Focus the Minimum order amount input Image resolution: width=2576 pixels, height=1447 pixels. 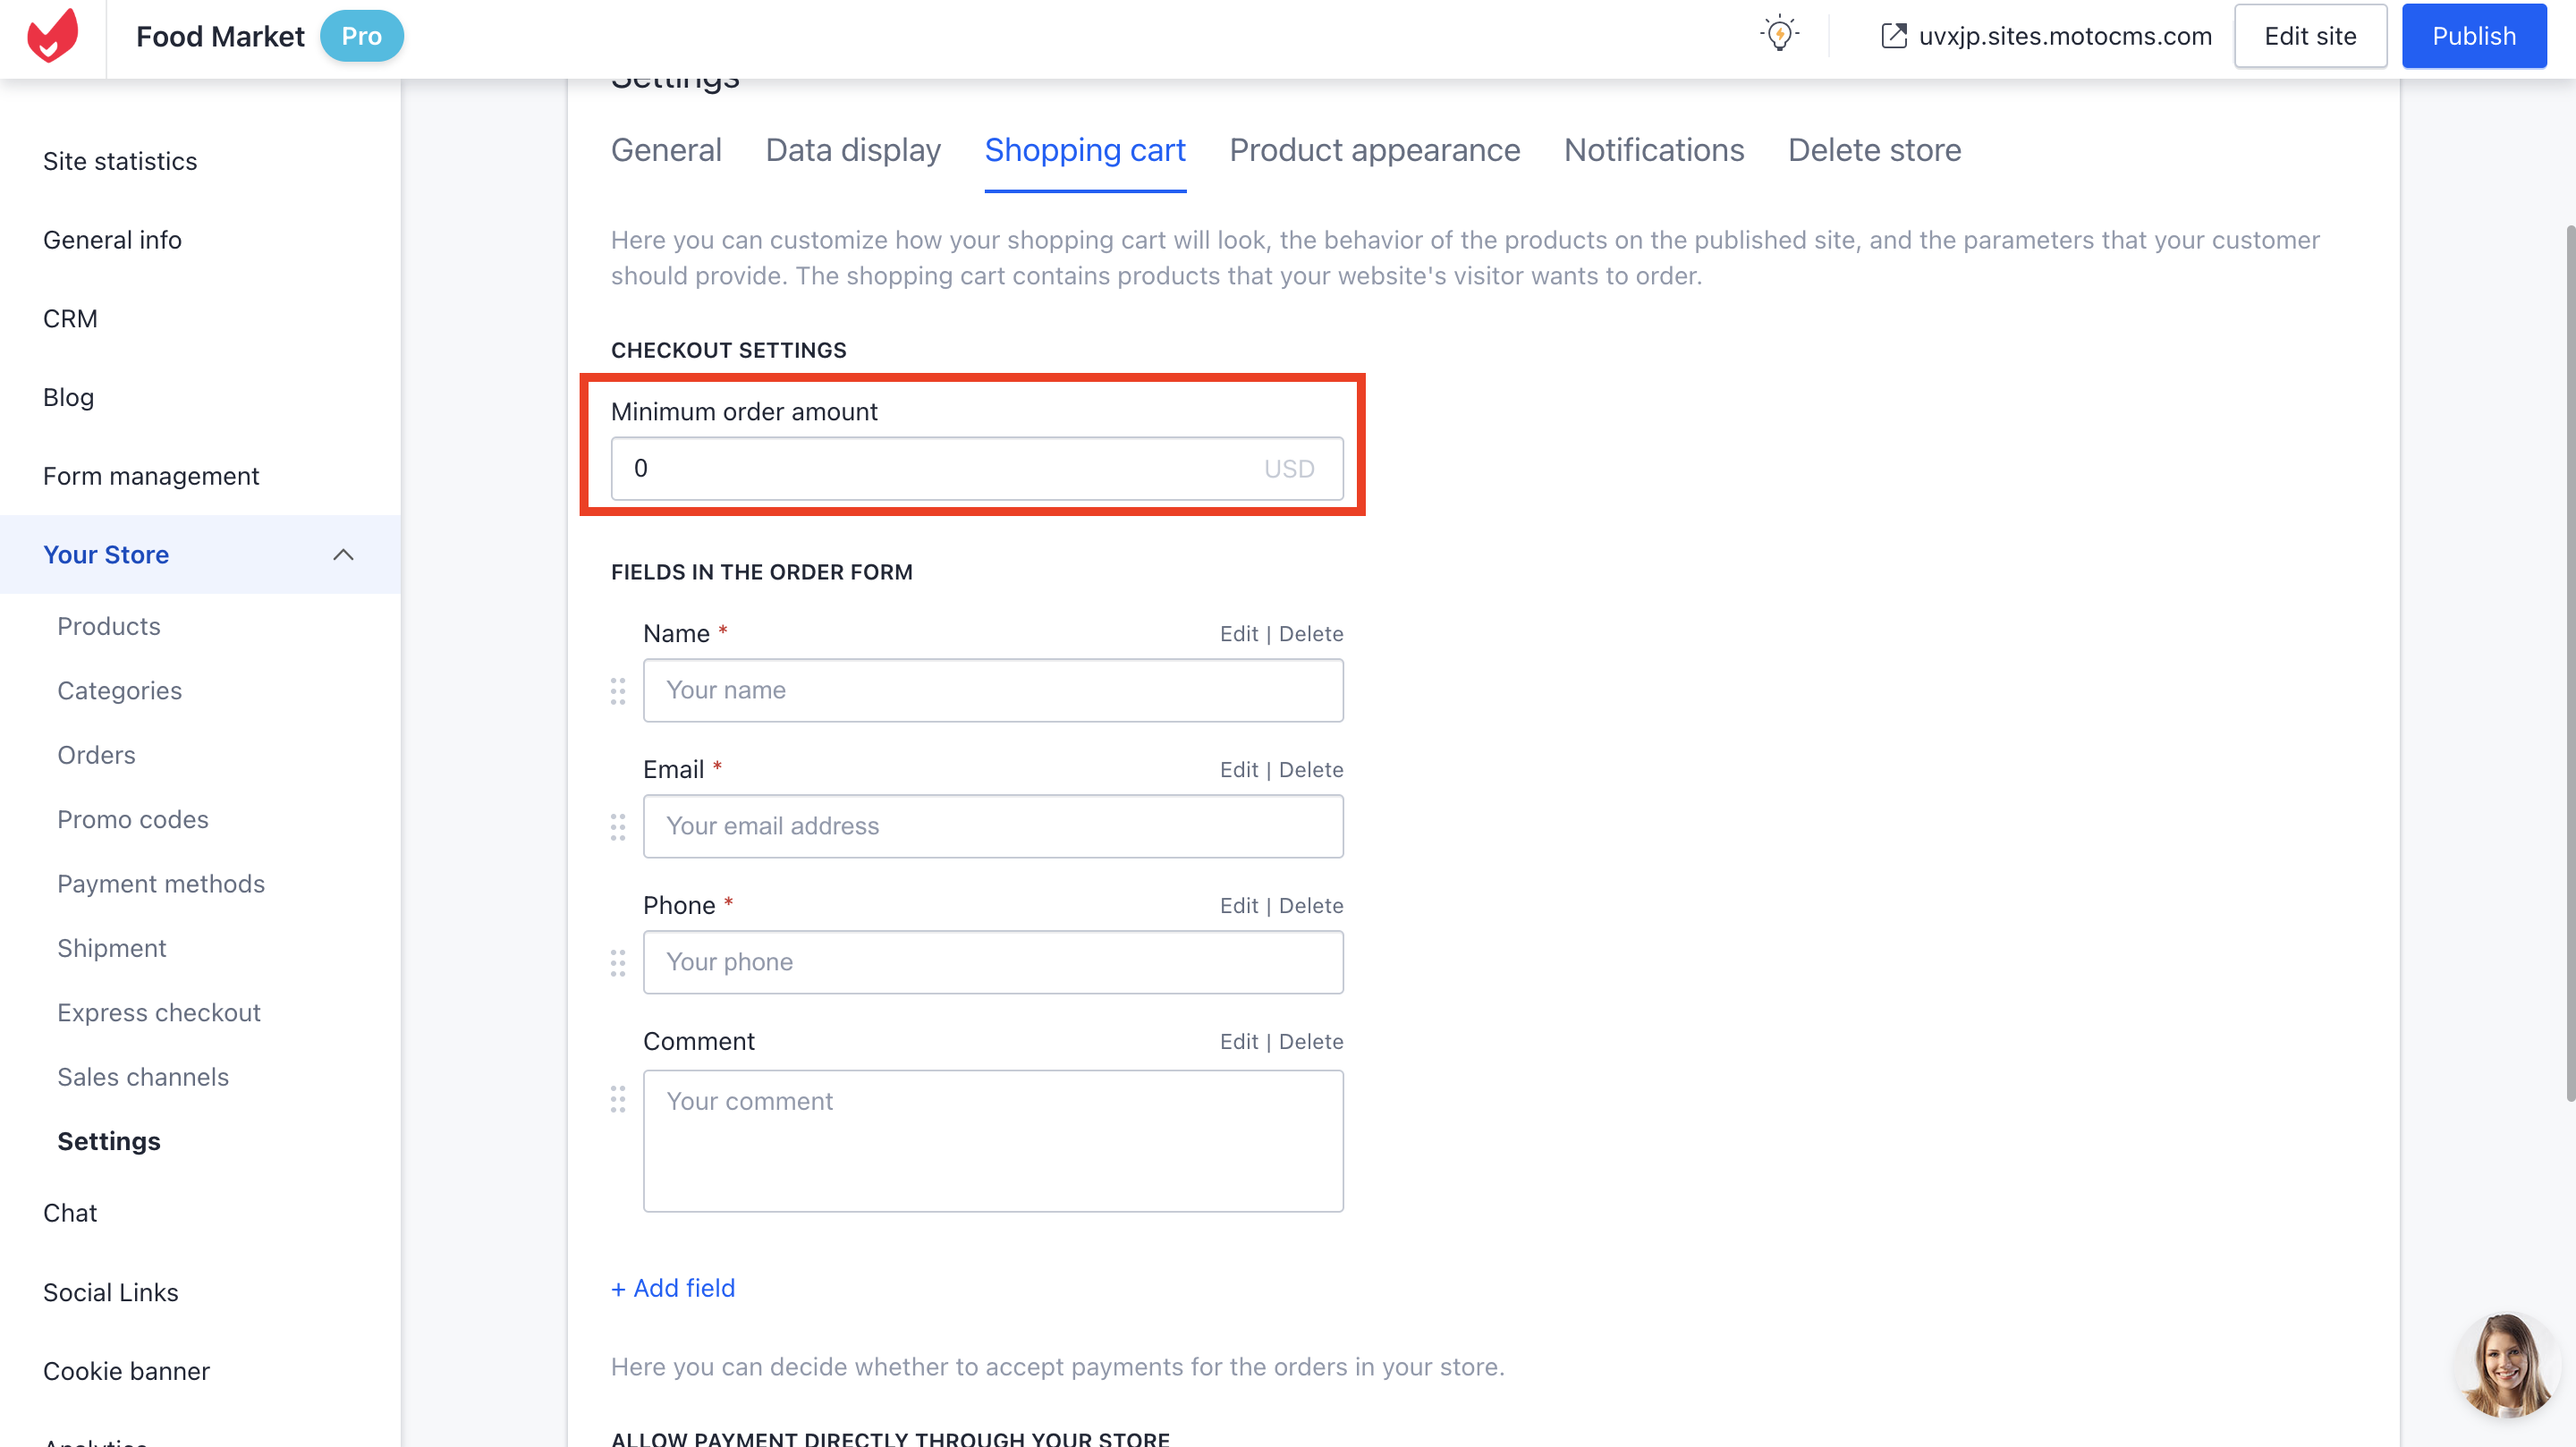coord(977,469)
